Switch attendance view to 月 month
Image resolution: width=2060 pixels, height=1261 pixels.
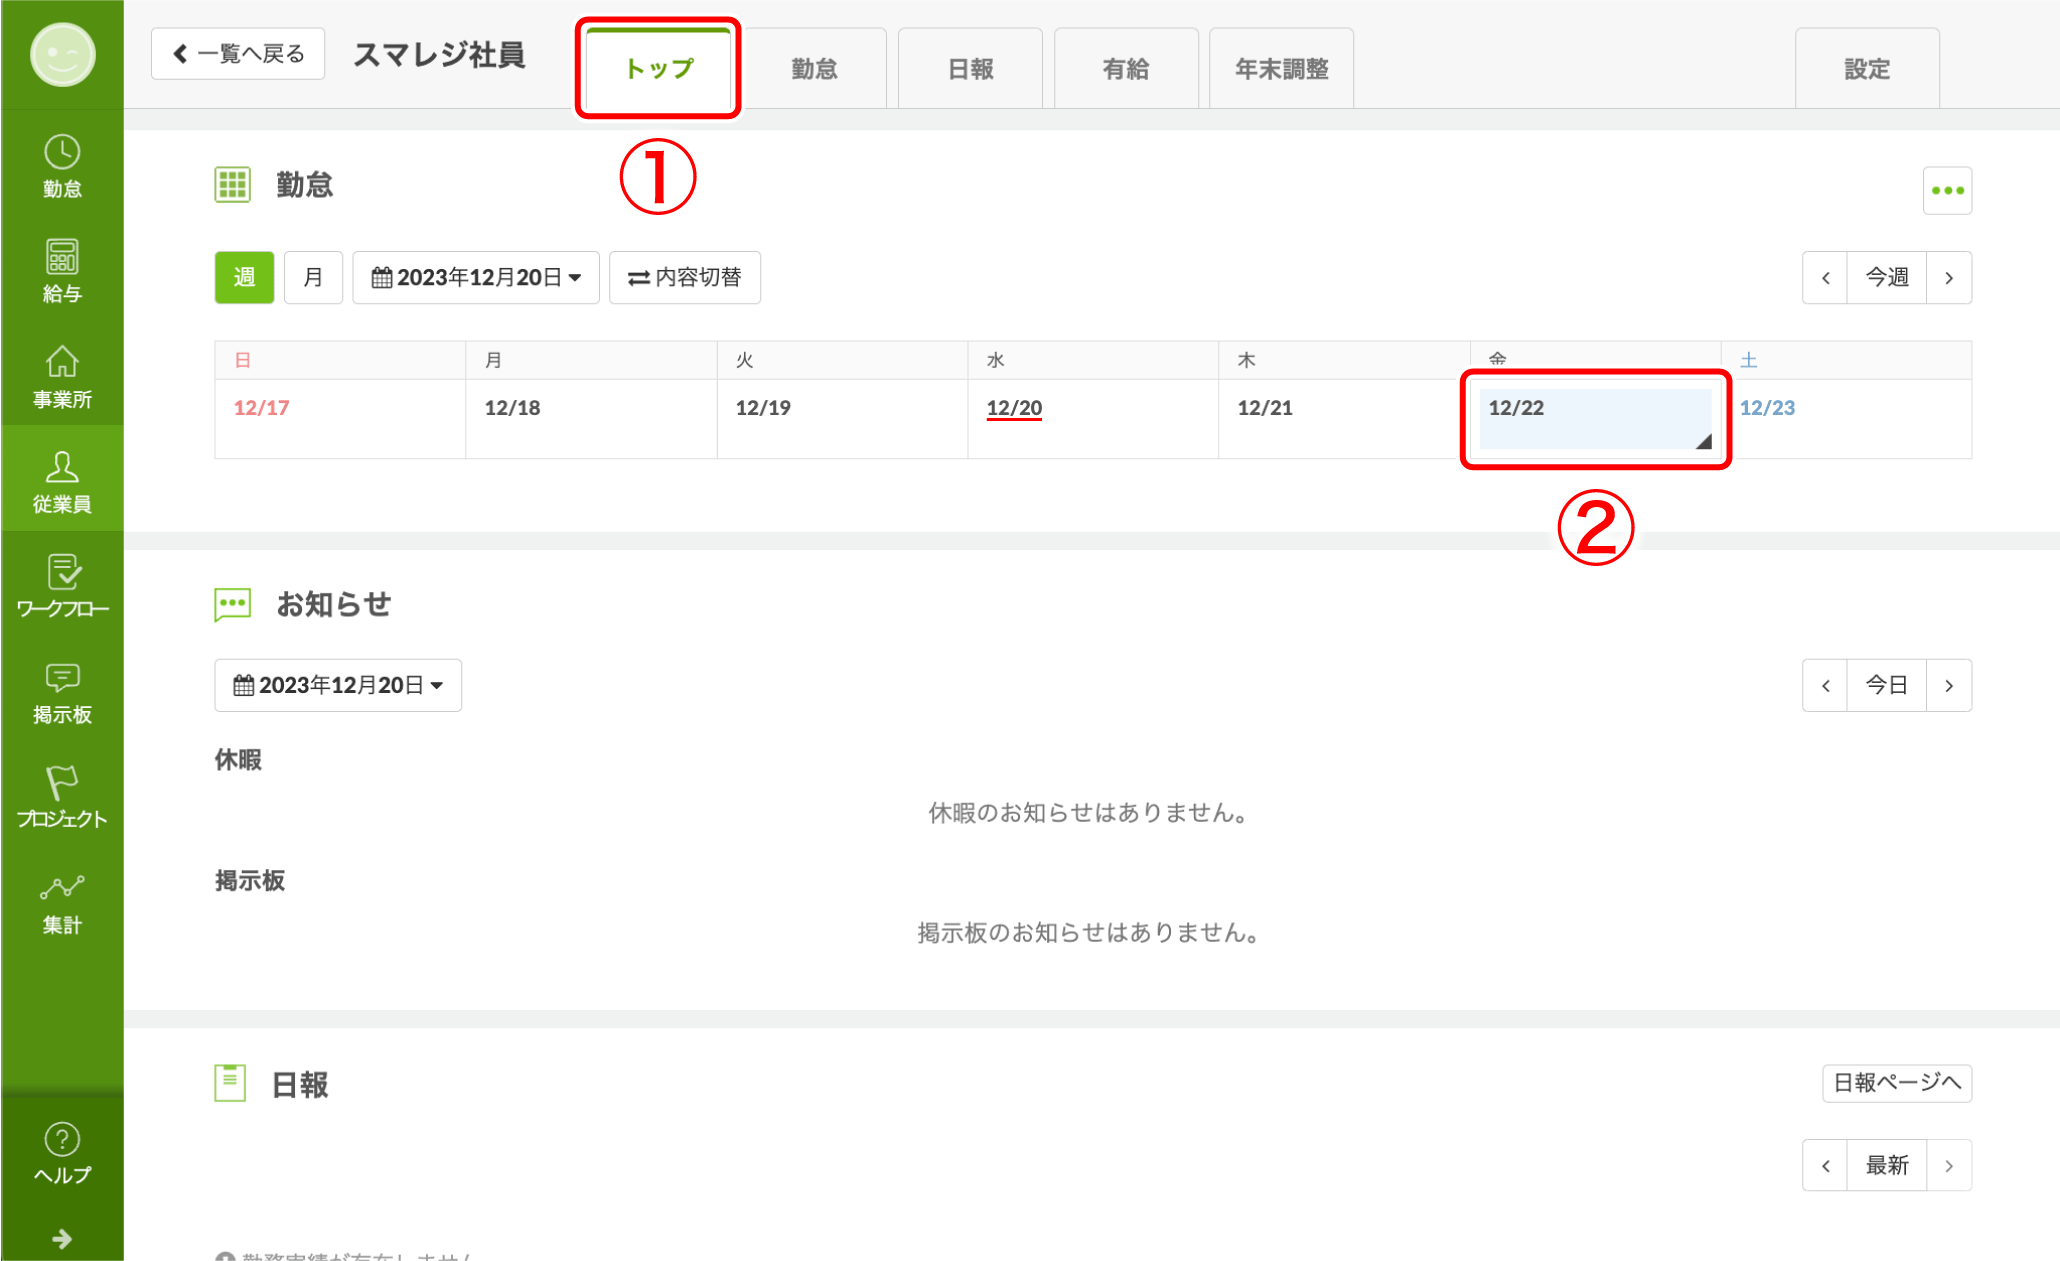313,277
